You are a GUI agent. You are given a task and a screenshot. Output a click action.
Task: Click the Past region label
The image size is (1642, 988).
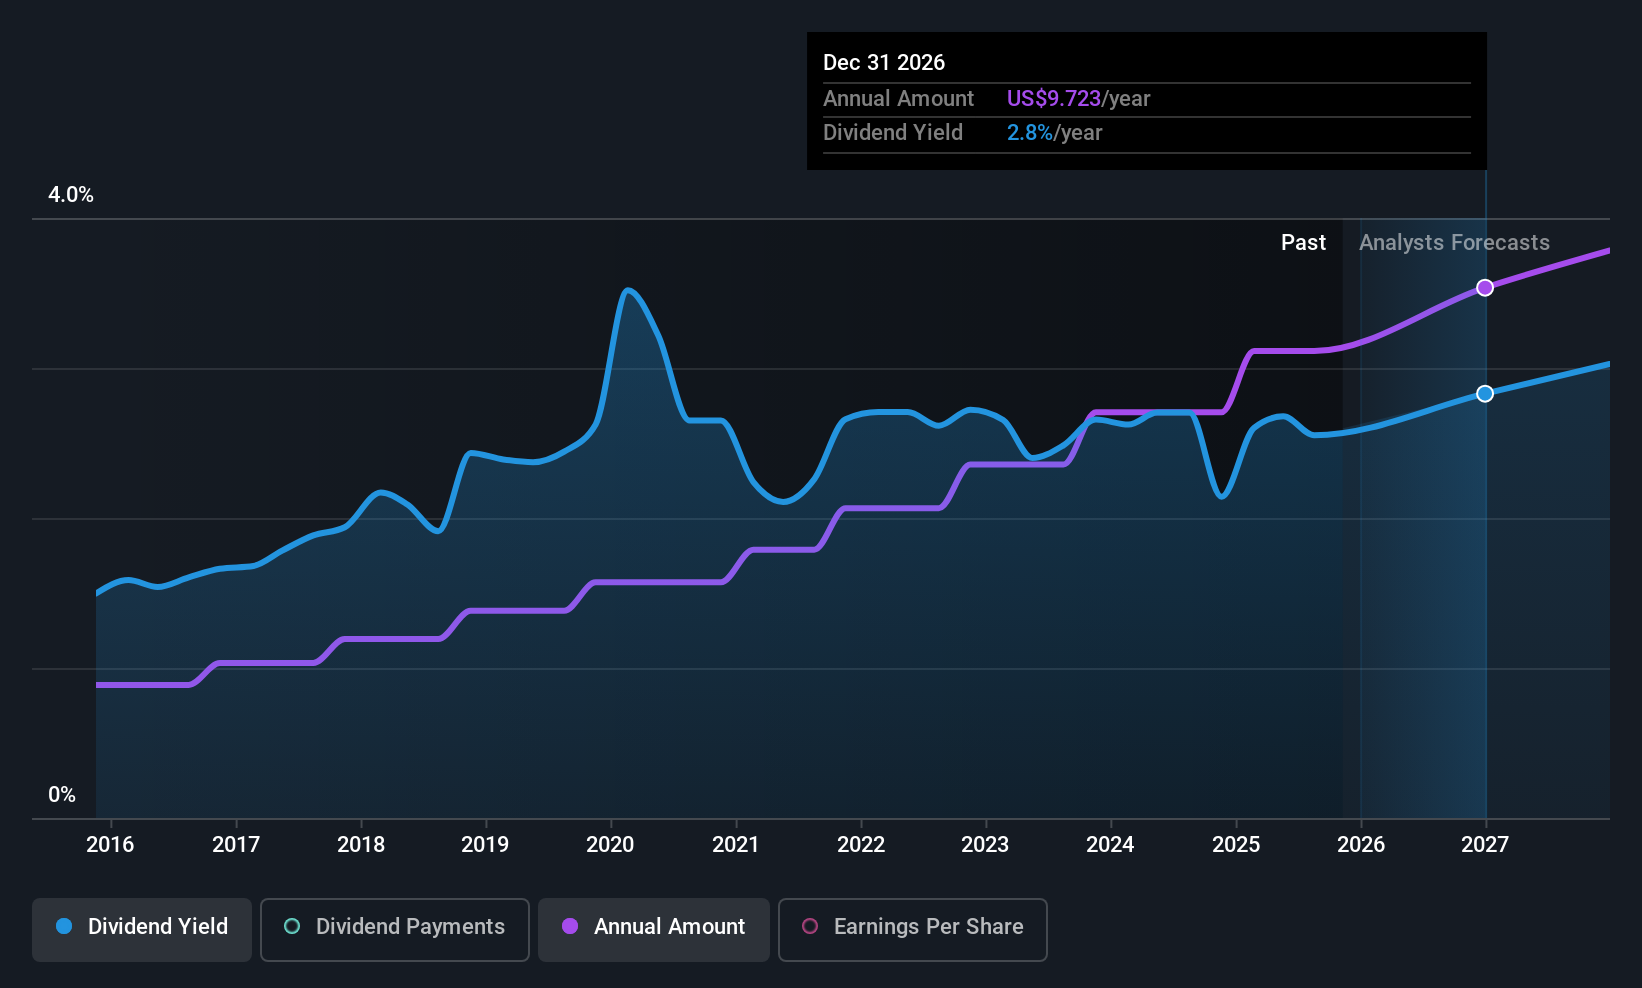pos(1303,243)
